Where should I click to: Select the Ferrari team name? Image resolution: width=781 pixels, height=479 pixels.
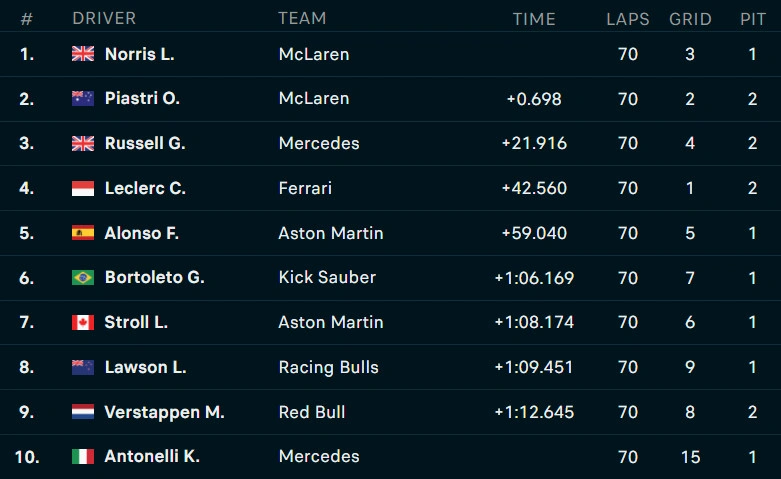click(x=305, y=188)
